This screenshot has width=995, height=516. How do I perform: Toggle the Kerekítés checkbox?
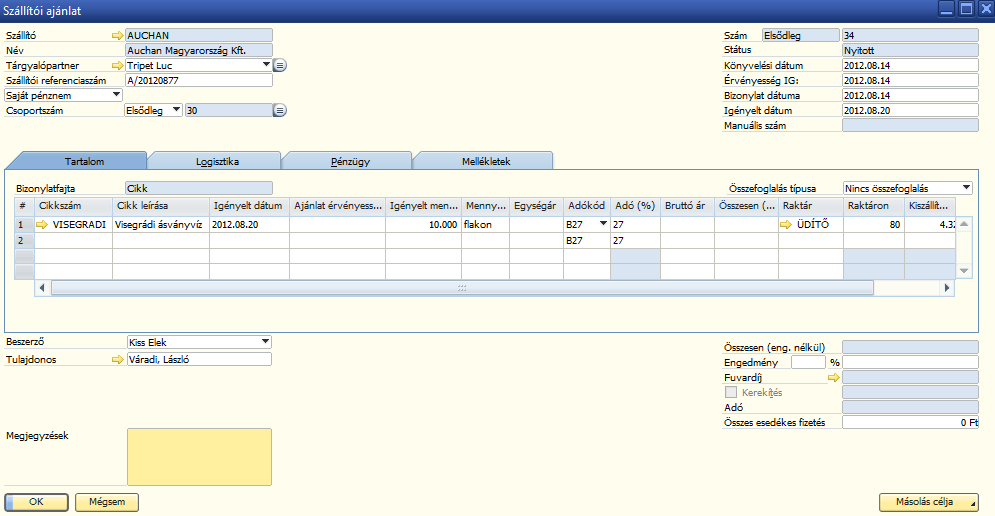coord(731,392)
